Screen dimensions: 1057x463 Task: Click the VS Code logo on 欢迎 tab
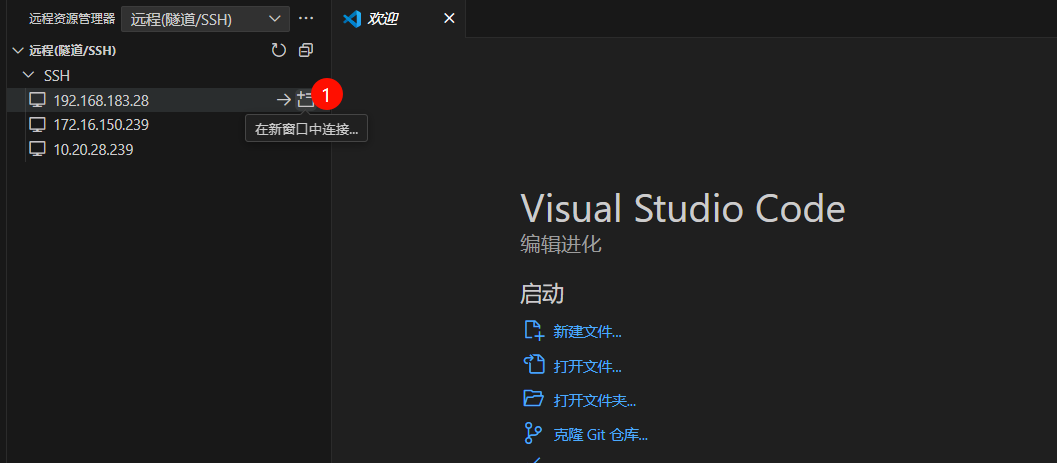tap(352, 19)
